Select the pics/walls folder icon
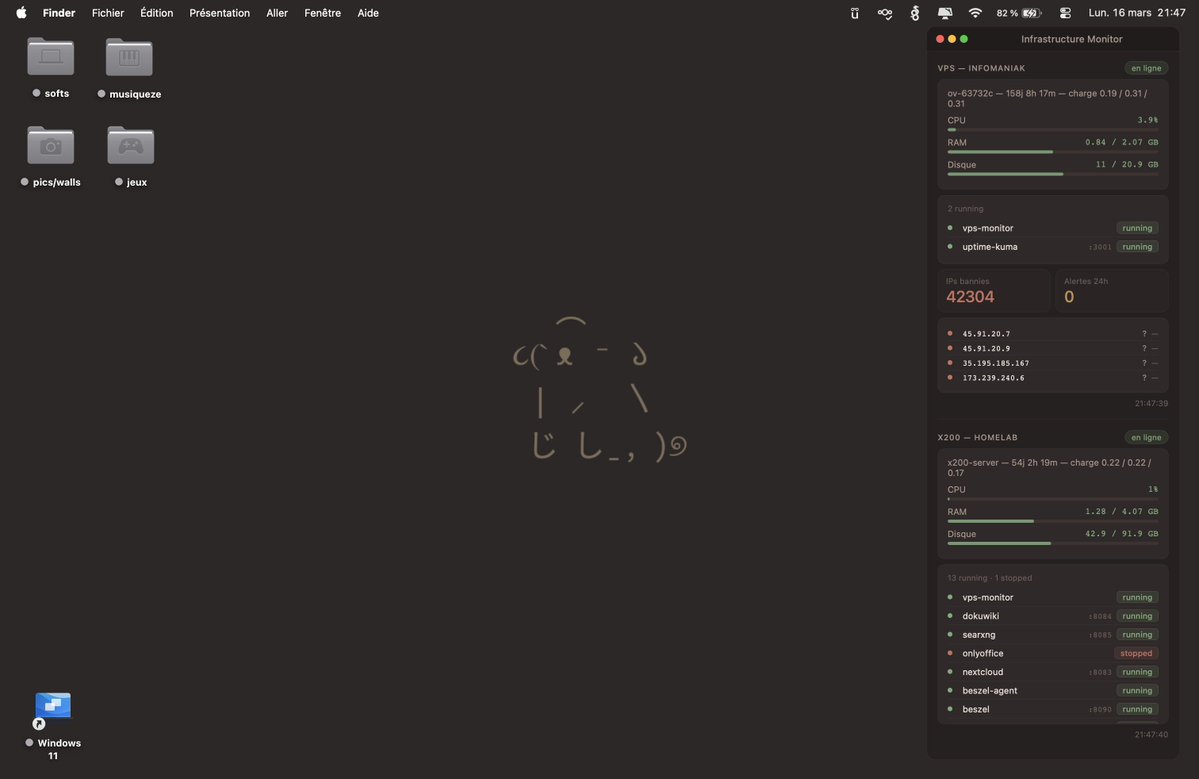This screenshot has height=779, width=1199. (x=50, y=145)
